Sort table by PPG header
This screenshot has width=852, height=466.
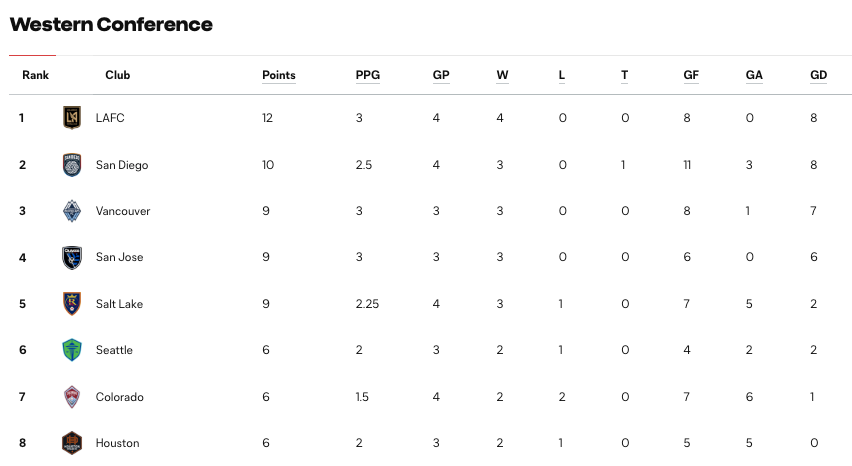(x=367, y=75)
